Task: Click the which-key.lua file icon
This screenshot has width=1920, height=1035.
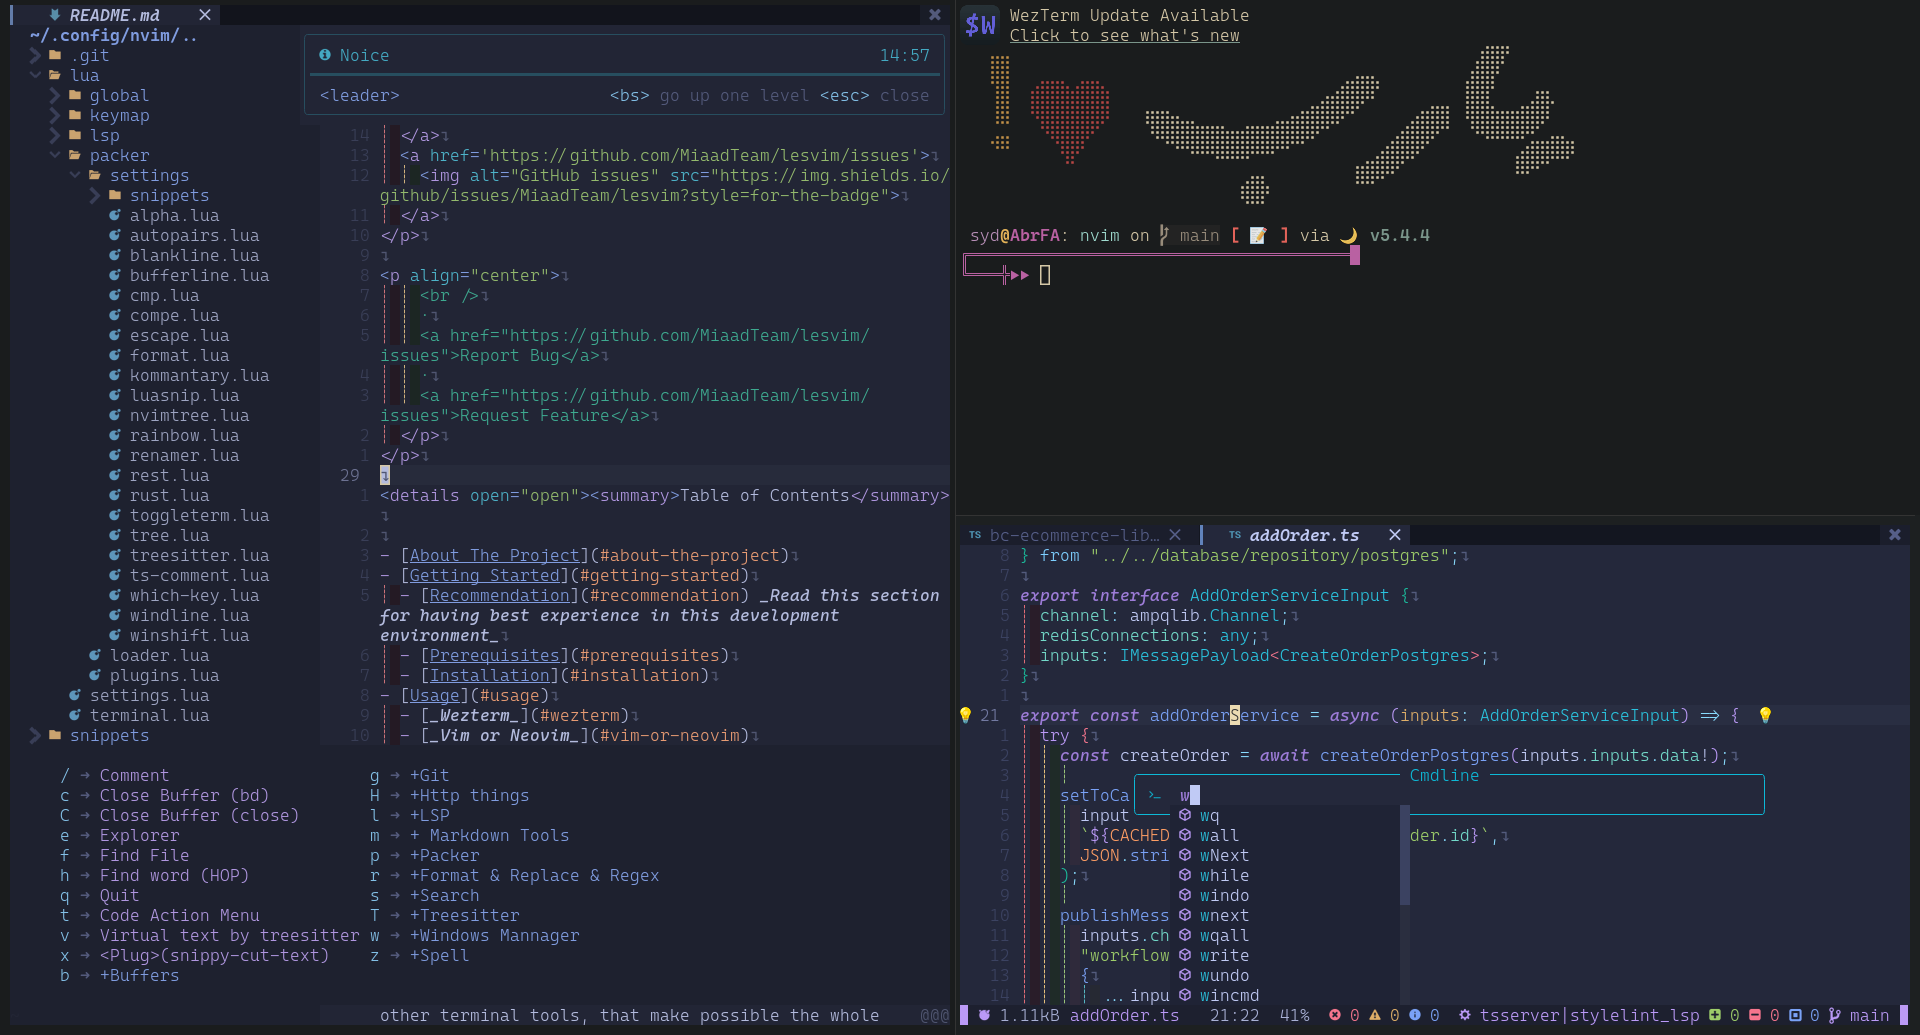Action: [x=115, y=595]
